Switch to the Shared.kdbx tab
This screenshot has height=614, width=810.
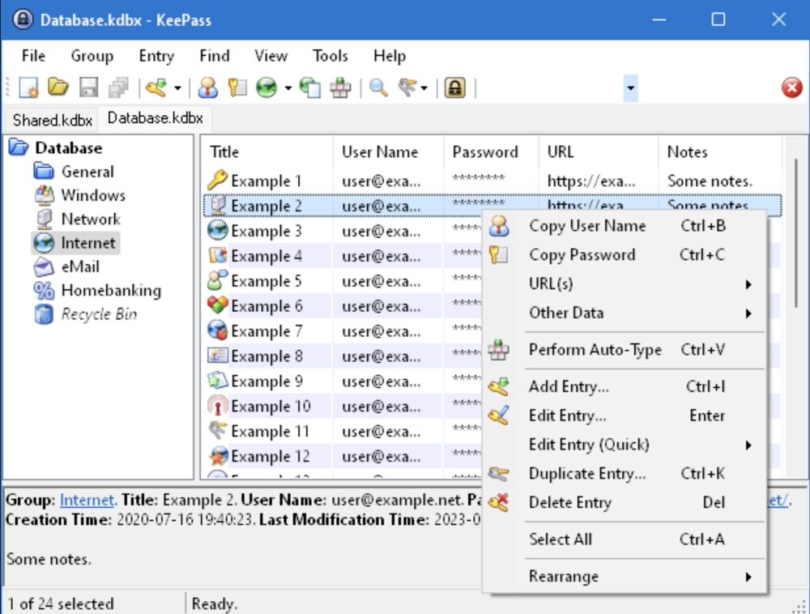[51, 119]
